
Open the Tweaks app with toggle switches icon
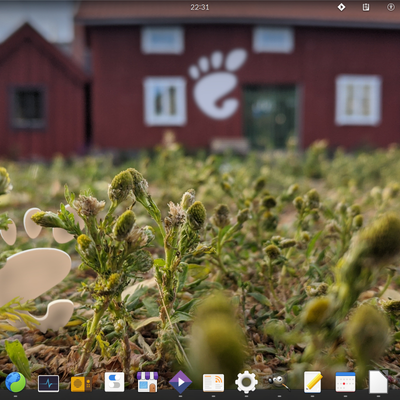(114, 382)
